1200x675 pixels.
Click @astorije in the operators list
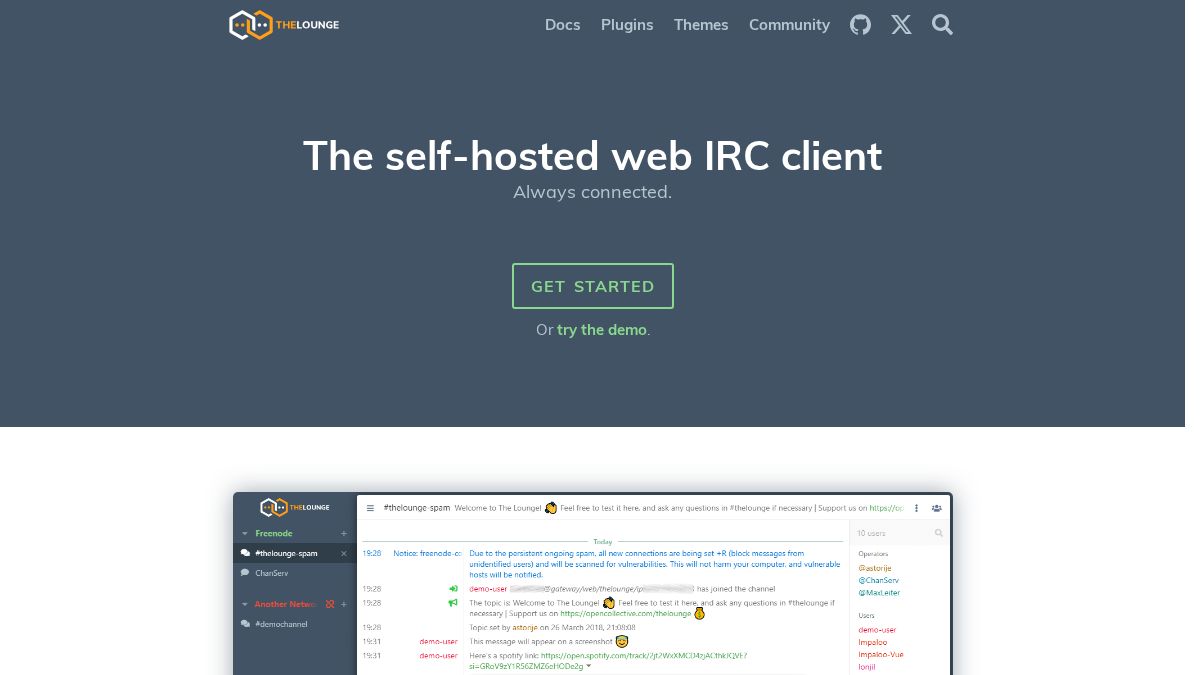pyautogui.click(x=877, y=568)
